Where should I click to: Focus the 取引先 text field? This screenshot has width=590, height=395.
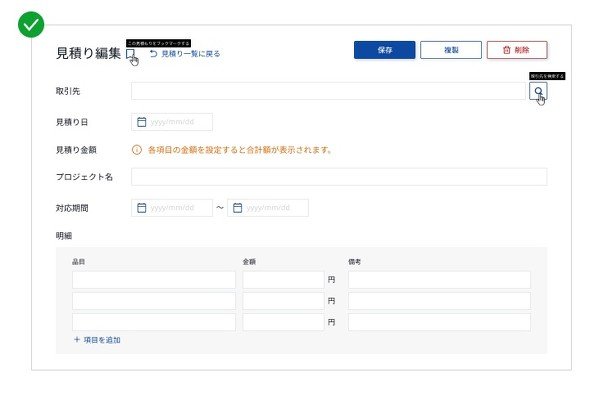click(x=328, y=91)
